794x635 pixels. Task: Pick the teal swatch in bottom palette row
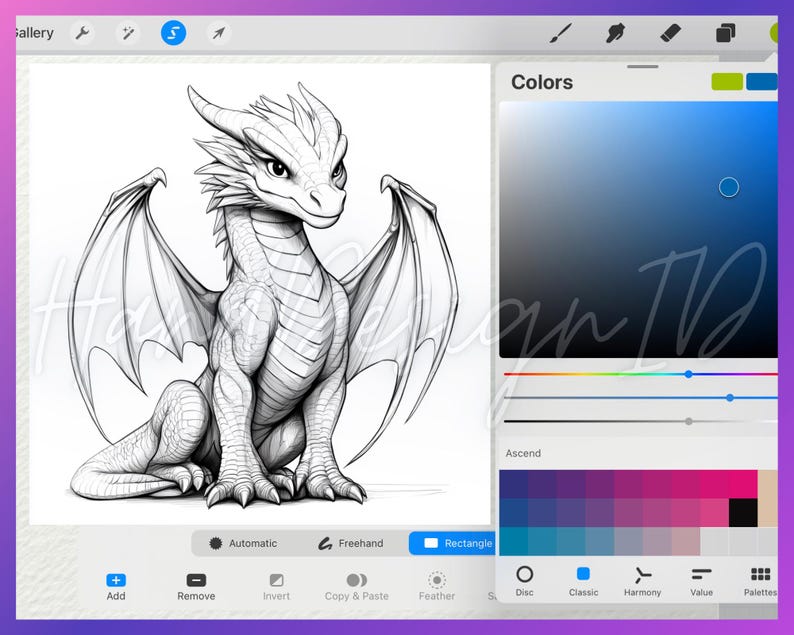(513, 541)
